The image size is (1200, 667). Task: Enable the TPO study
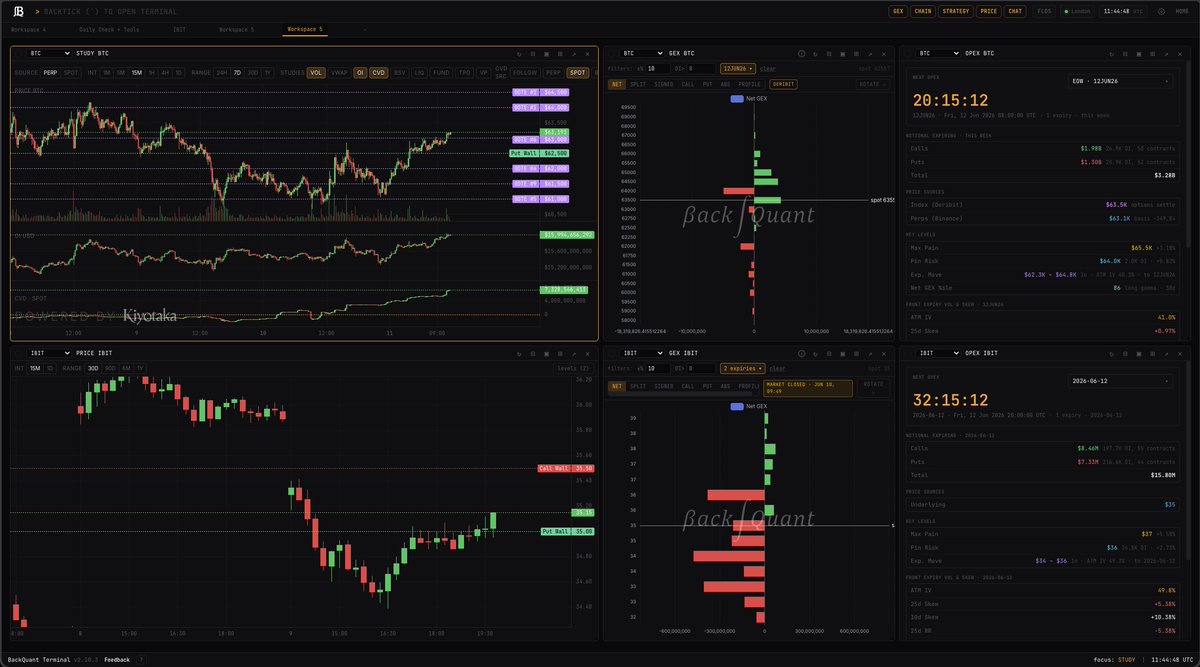[465, 73]
